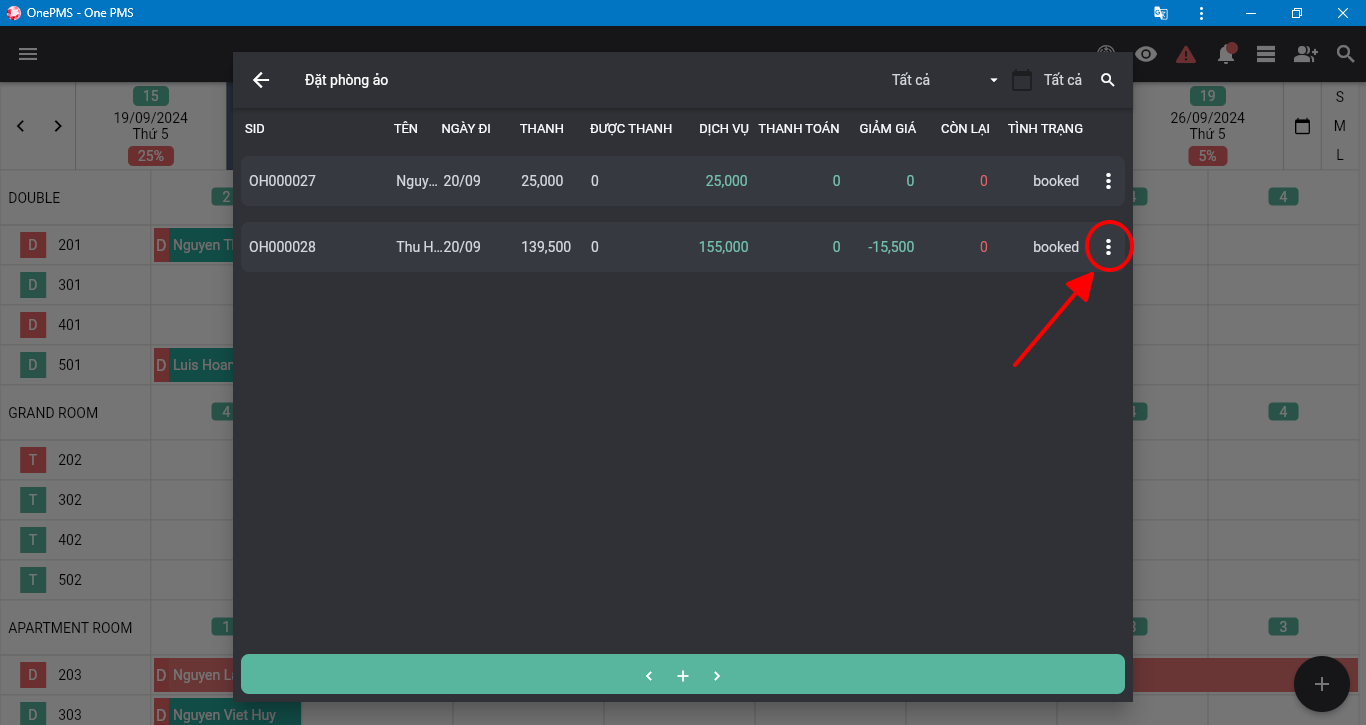
Task: Click the translate icon in title bar
Action: click(x=1160, y=13)
